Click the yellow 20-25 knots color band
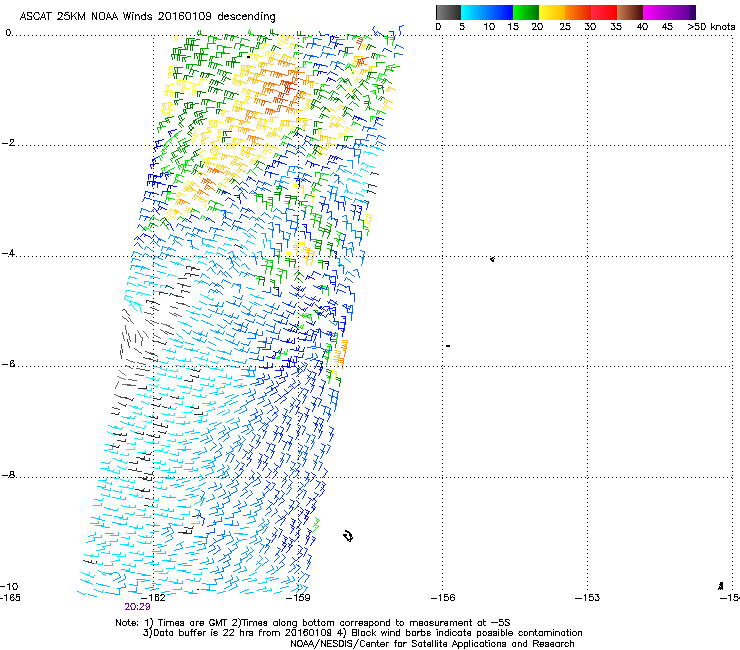Viewport: 740px width, 650px height. click(x=552, y=12)
